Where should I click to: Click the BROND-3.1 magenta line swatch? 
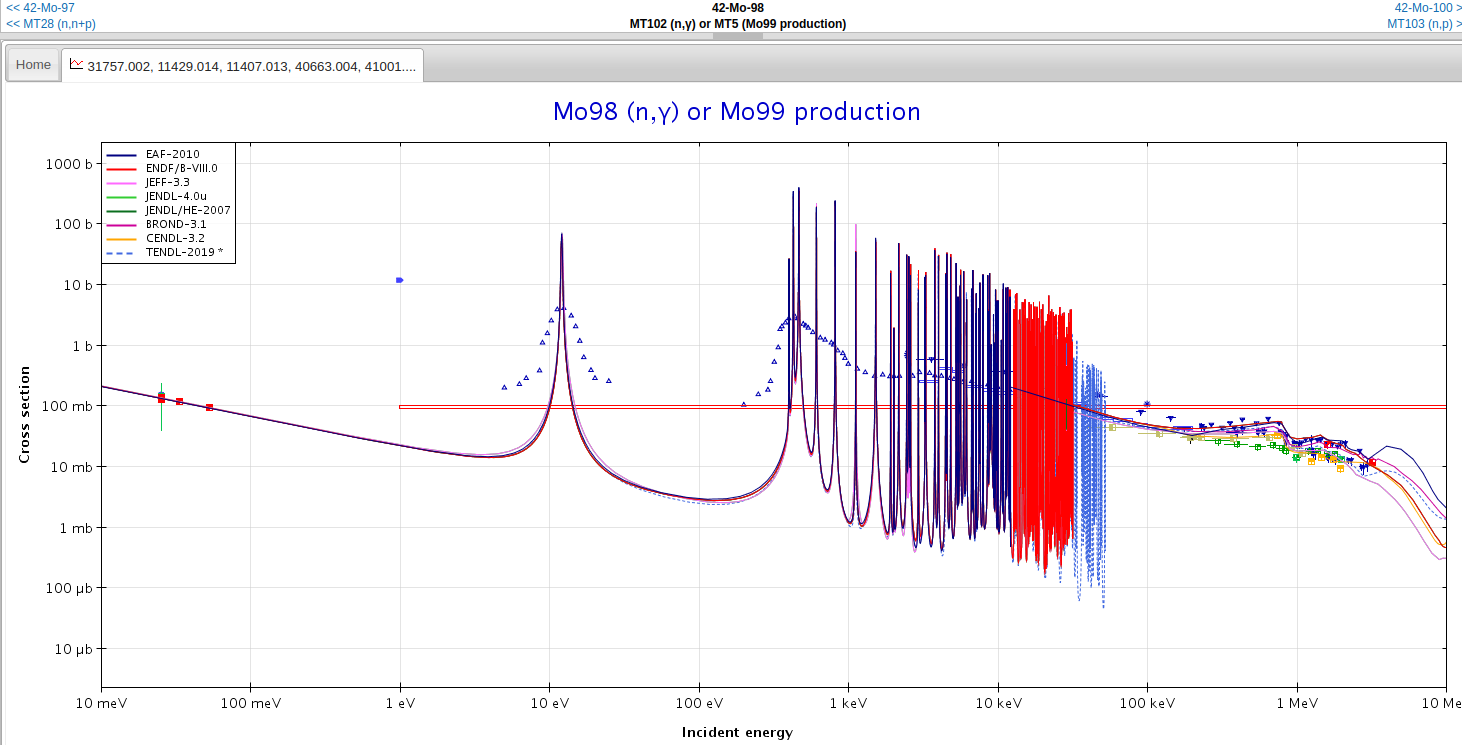(122, 225)
